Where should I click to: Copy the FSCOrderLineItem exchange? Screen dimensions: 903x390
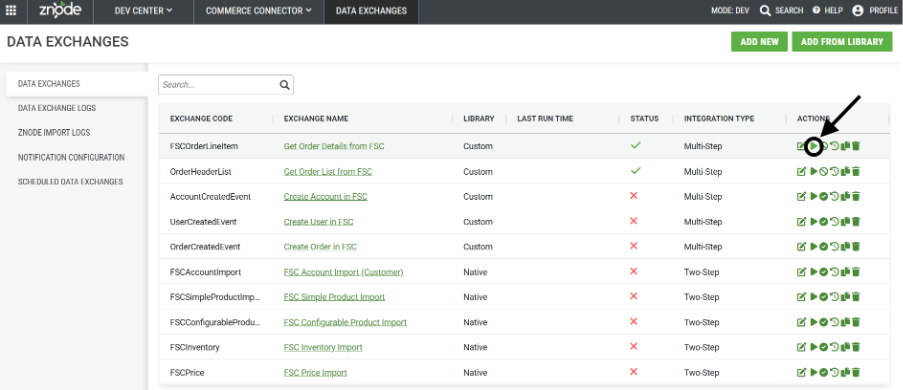(x=845, y=146)
